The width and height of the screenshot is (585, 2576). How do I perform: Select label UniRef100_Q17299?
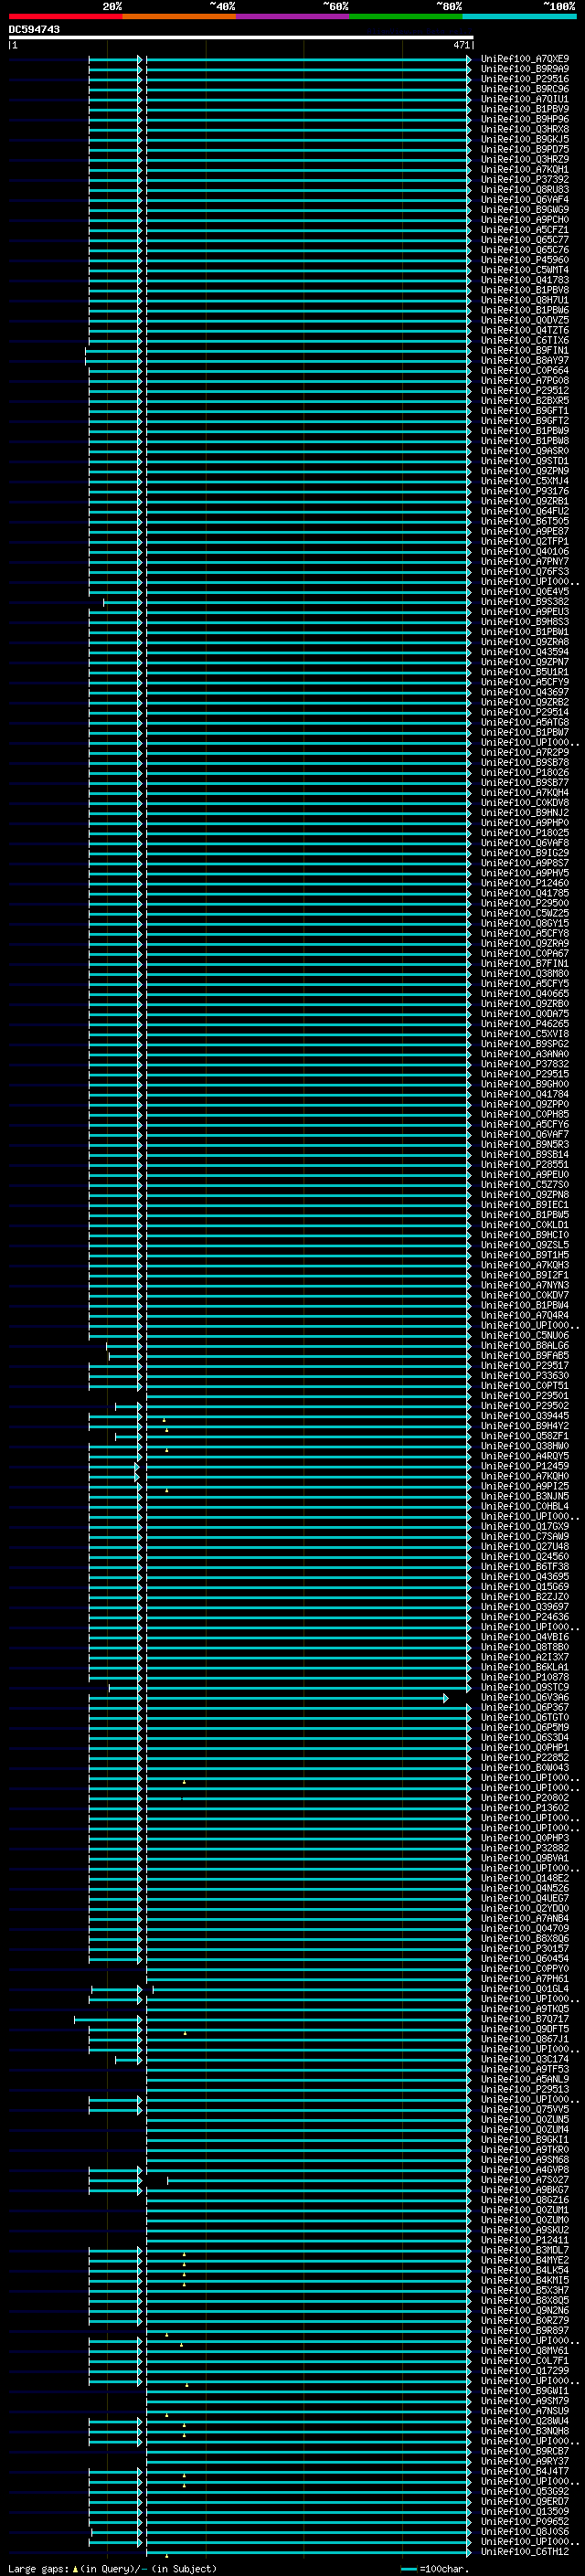[525, 2371]
